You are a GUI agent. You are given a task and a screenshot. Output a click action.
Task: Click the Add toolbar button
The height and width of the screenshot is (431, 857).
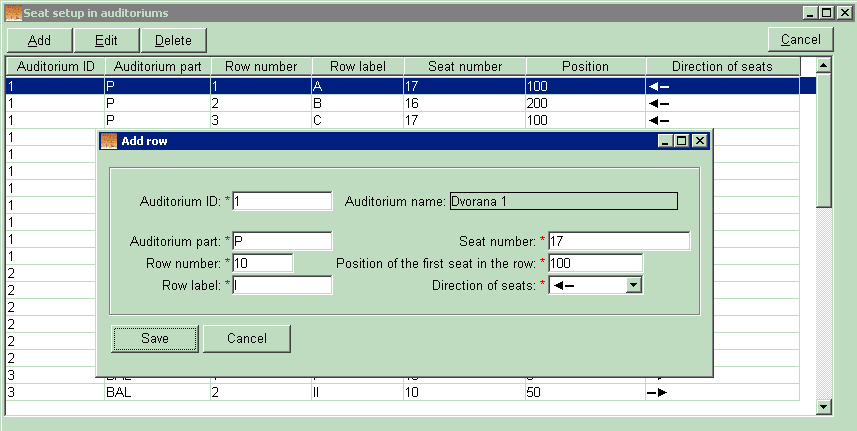[x=40, y=40]
